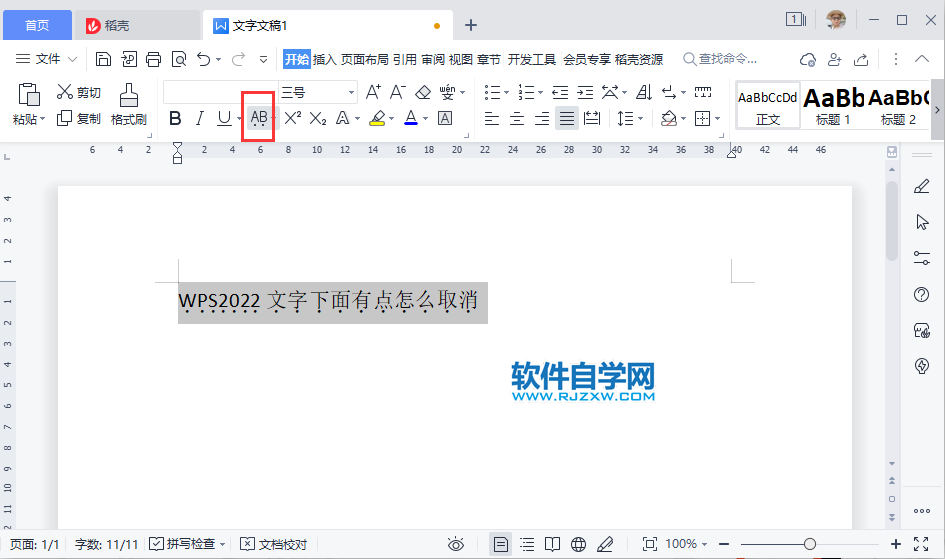Center align the paragraph
945x559 pixels.
[517, 118]
